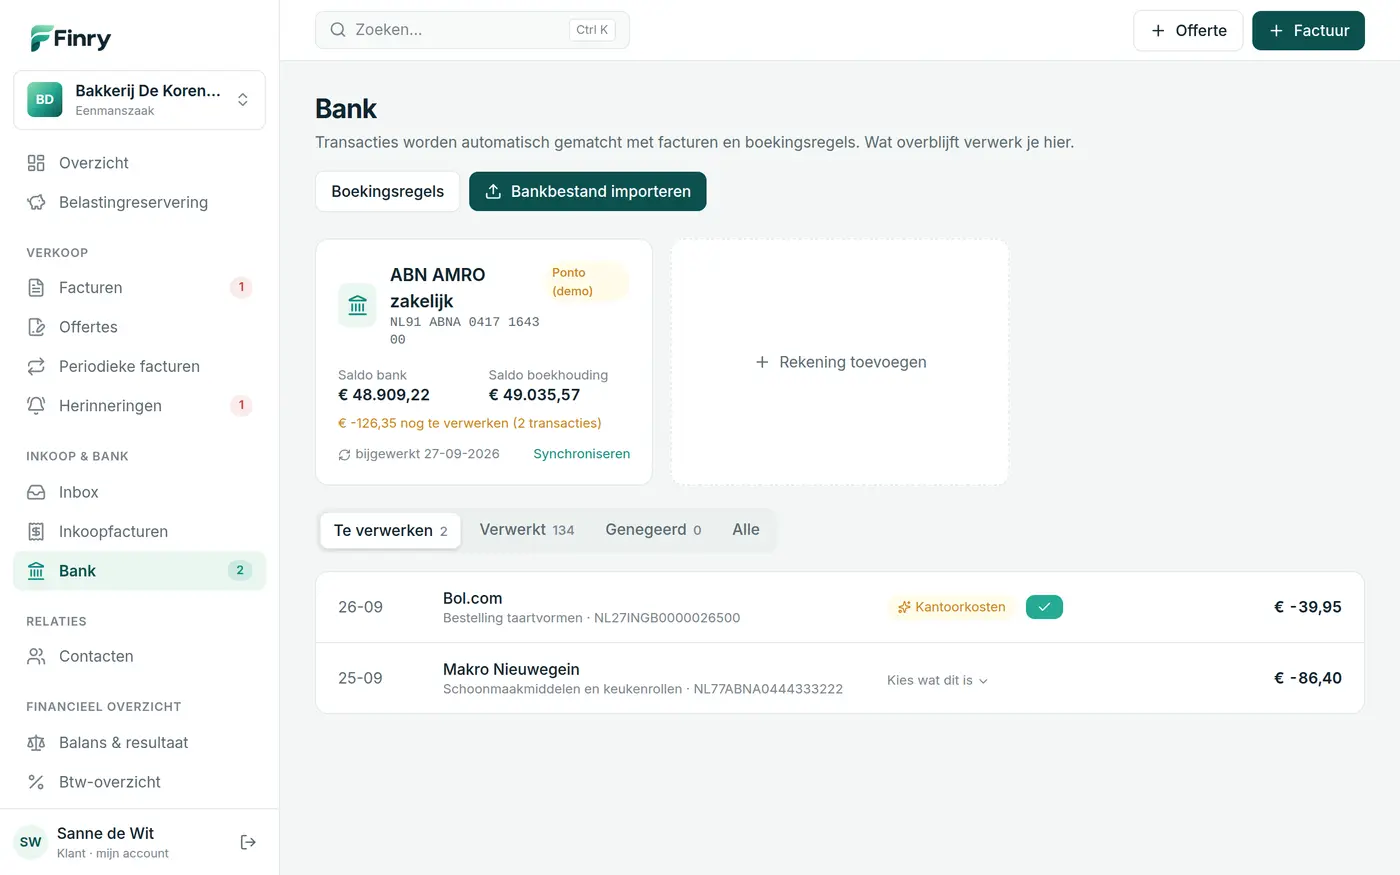Click the Facturen document icon
This screenshot has height=875, width=1400.
[36, 287]
